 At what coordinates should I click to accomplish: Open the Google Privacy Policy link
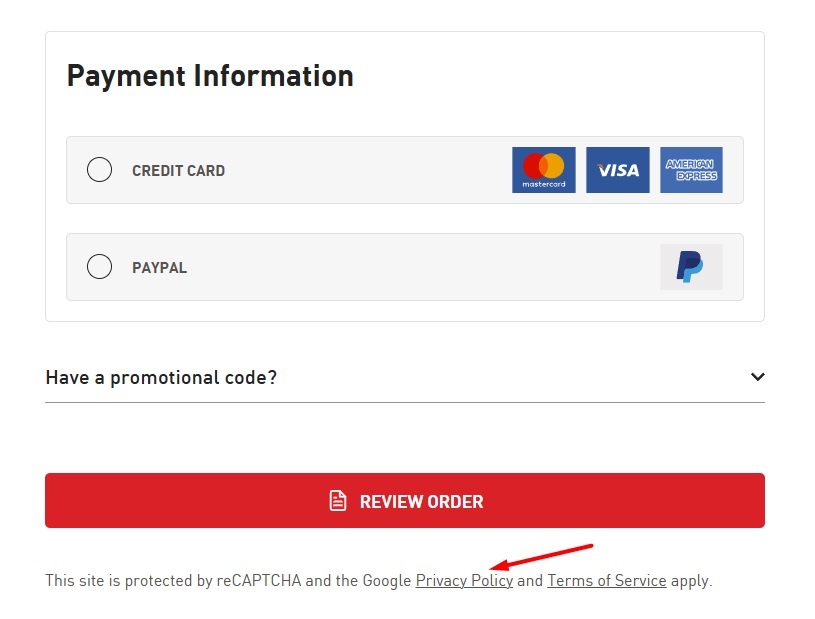[464, 581]
